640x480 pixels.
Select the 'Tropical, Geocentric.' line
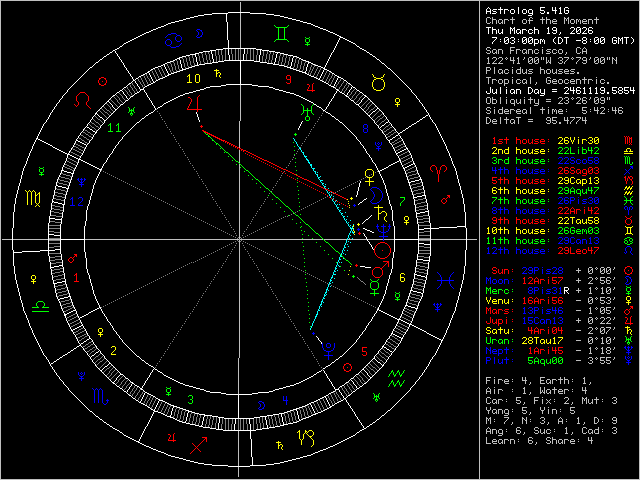pos(548,81)
